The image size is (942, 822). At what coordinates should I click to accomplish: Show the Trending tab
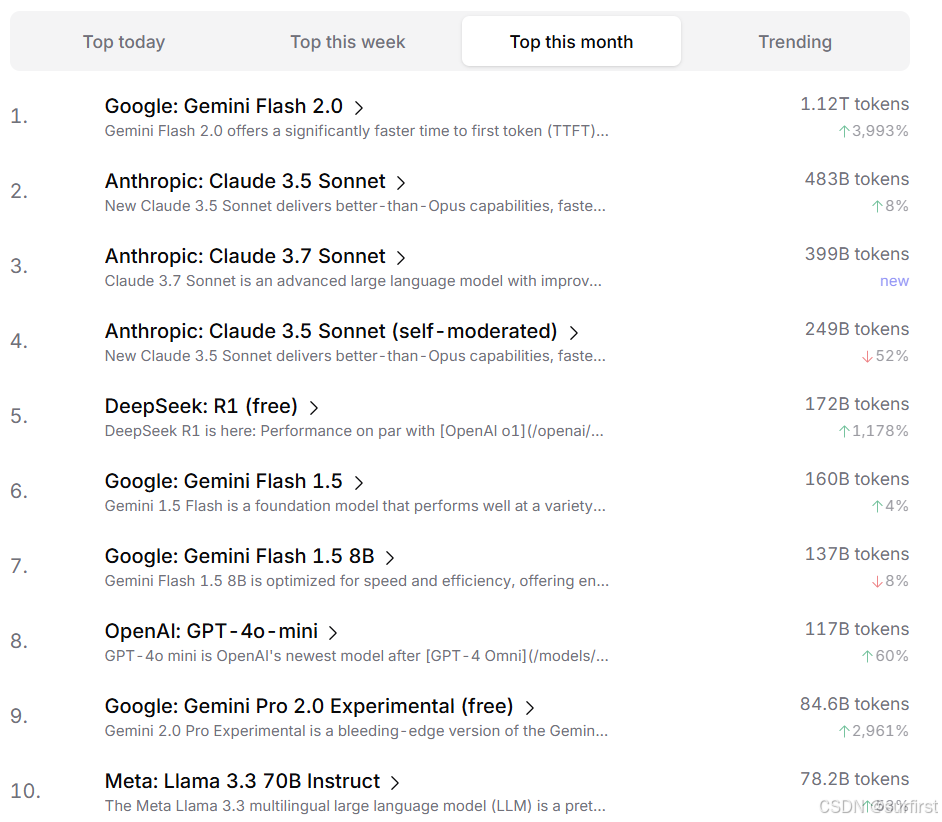(795, 42)
